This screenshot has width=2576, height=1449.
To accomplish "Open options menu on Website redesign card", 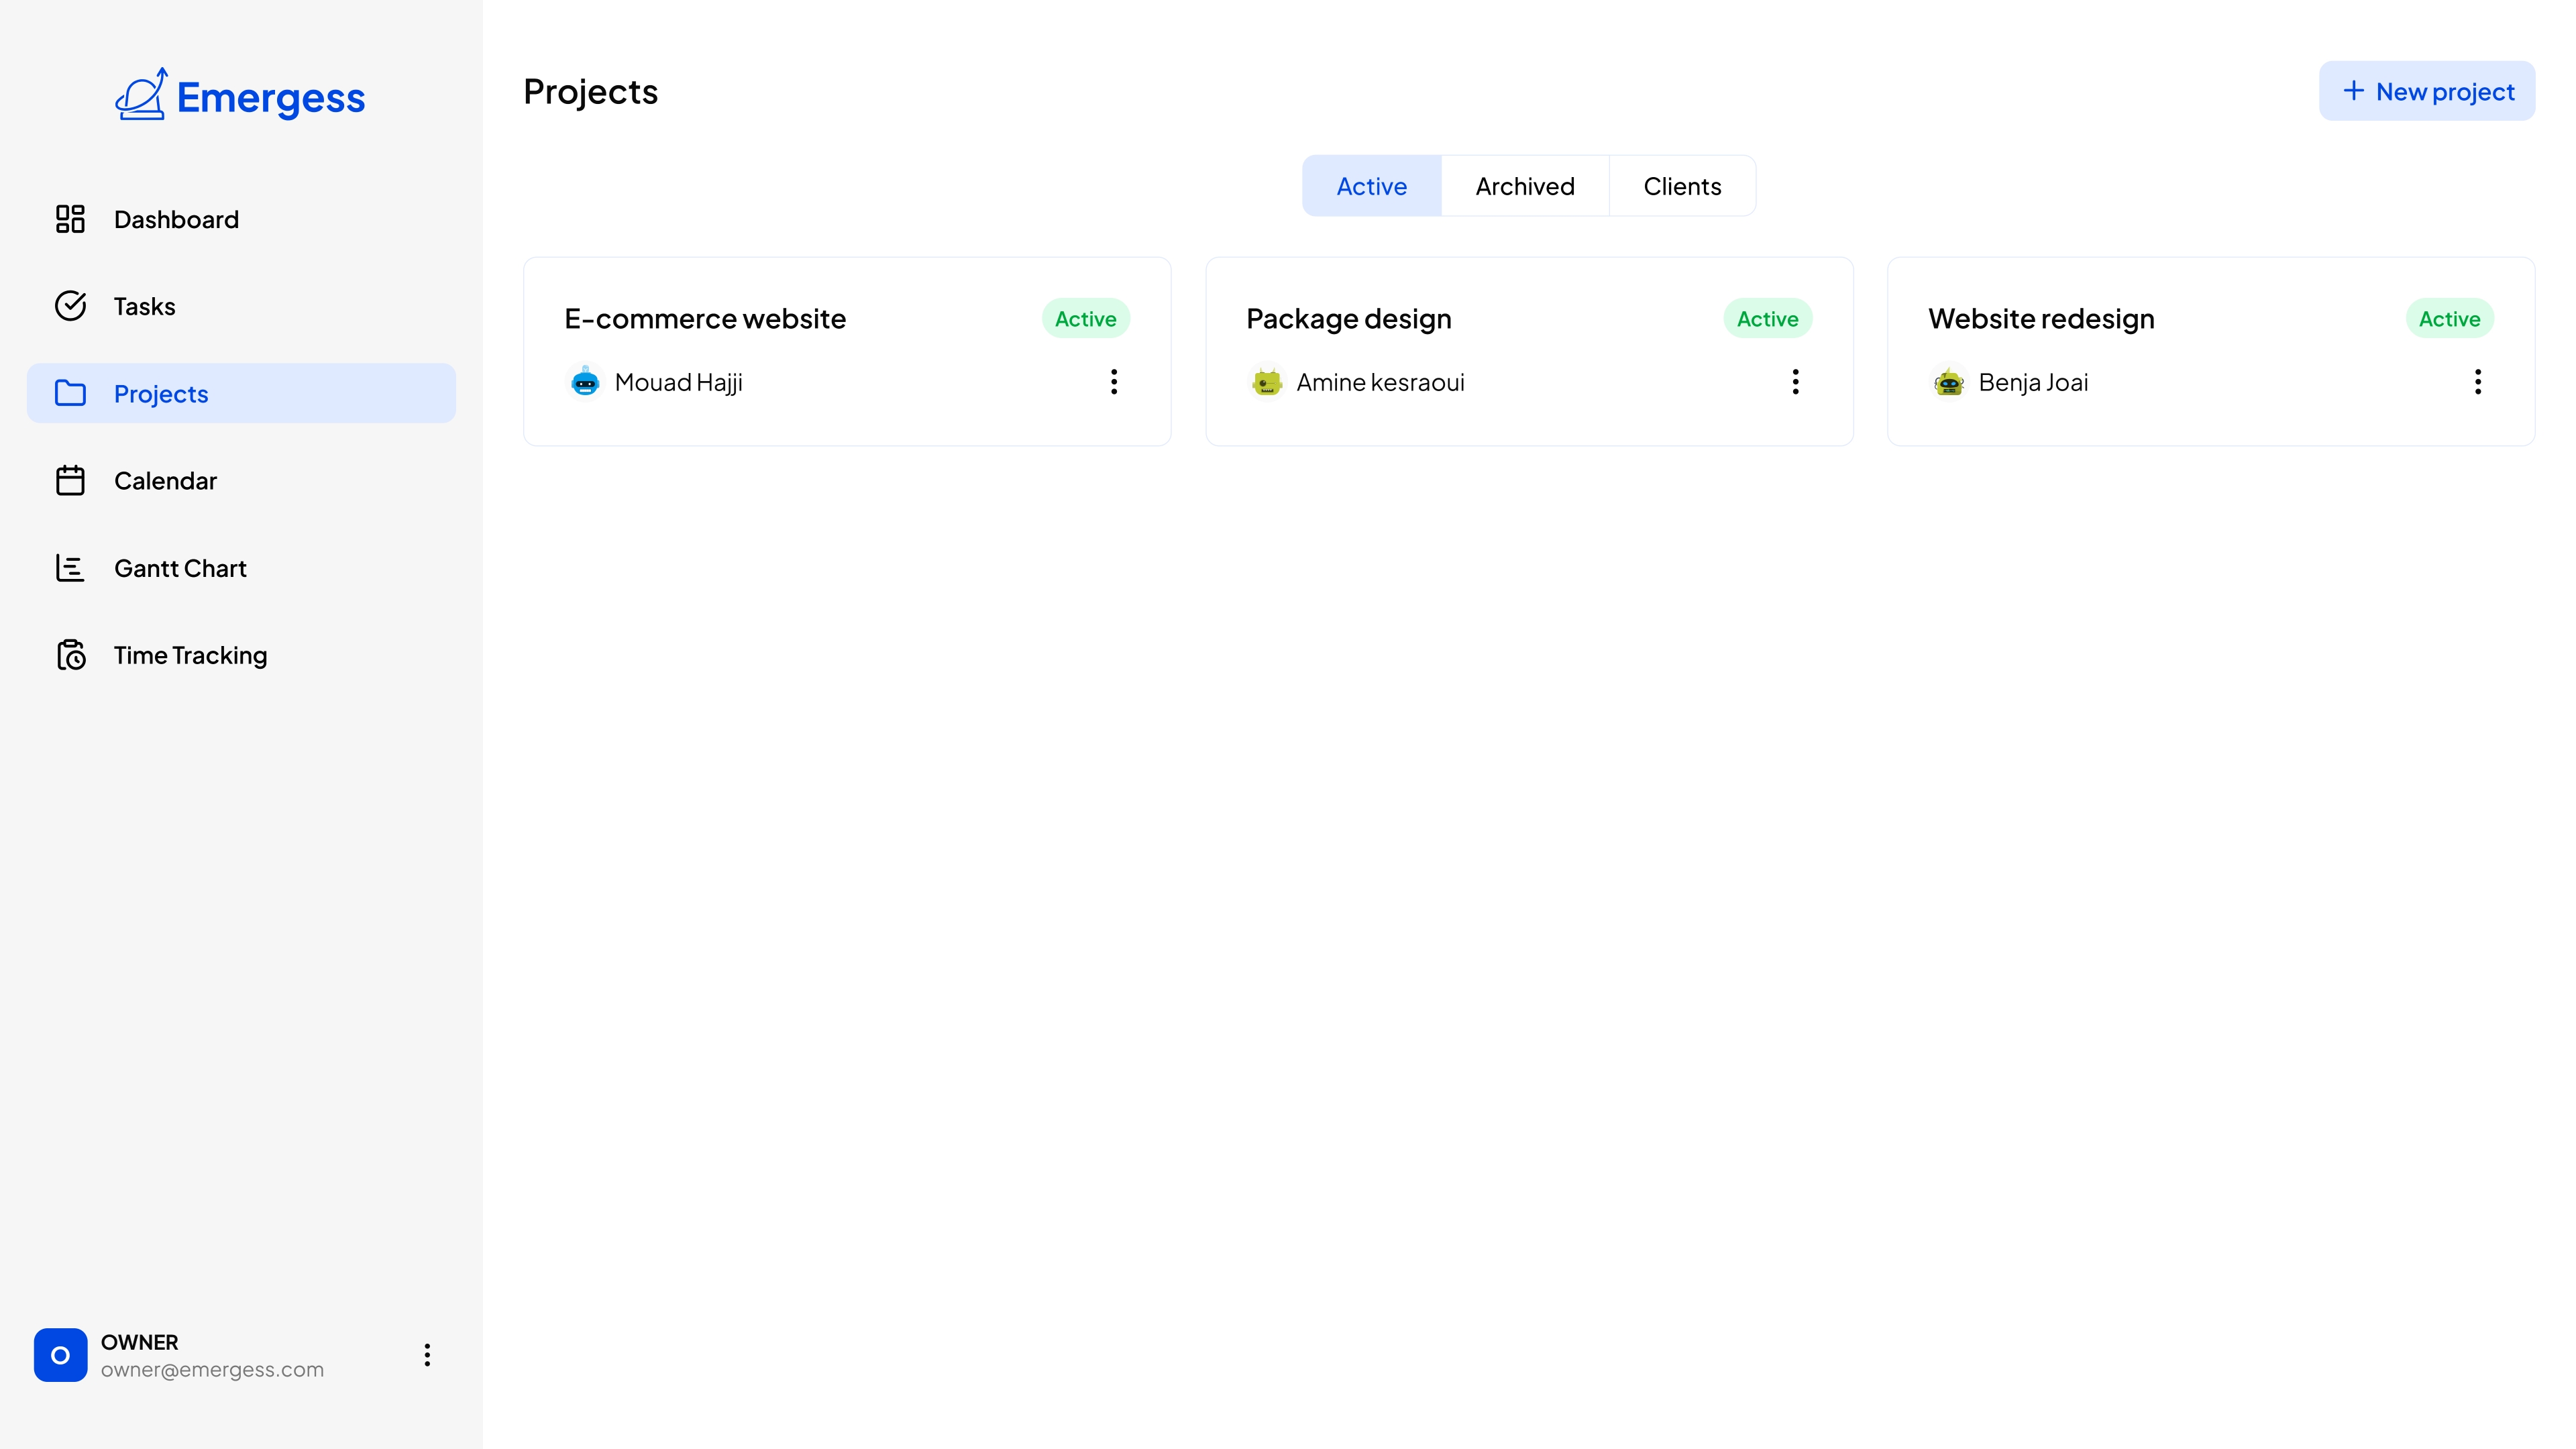I will click(2477, 382).
